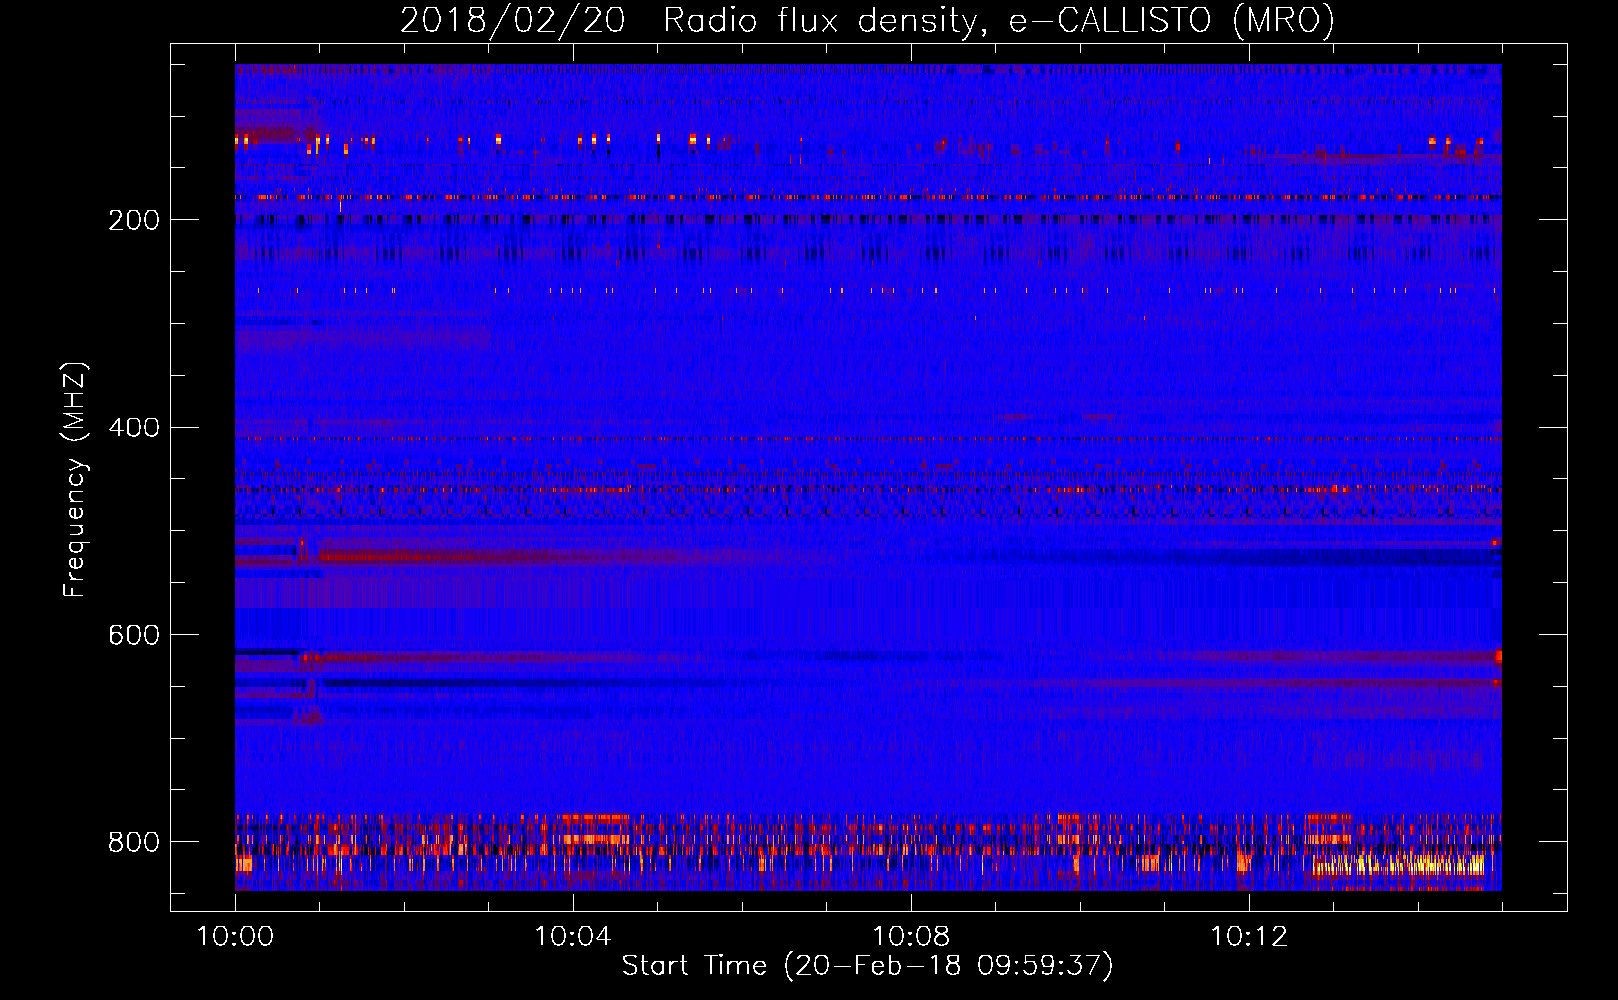Click the "800" frequency tick label

point(134,842)
